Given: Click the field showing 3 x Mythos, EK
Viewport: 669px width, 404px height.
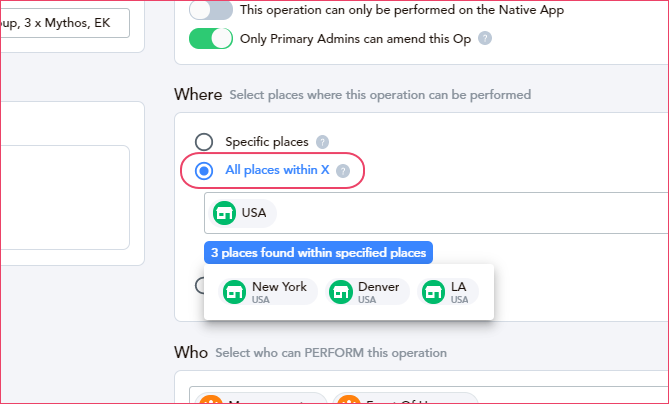Looking at the screenshot, I should click(x=65, y=23).
